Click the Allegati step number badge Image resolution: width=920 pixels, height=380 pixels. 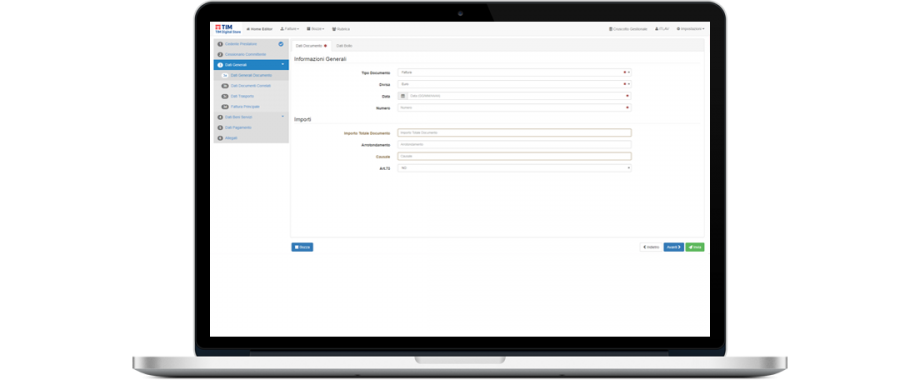pyautogui.click(x=220, y=138)
